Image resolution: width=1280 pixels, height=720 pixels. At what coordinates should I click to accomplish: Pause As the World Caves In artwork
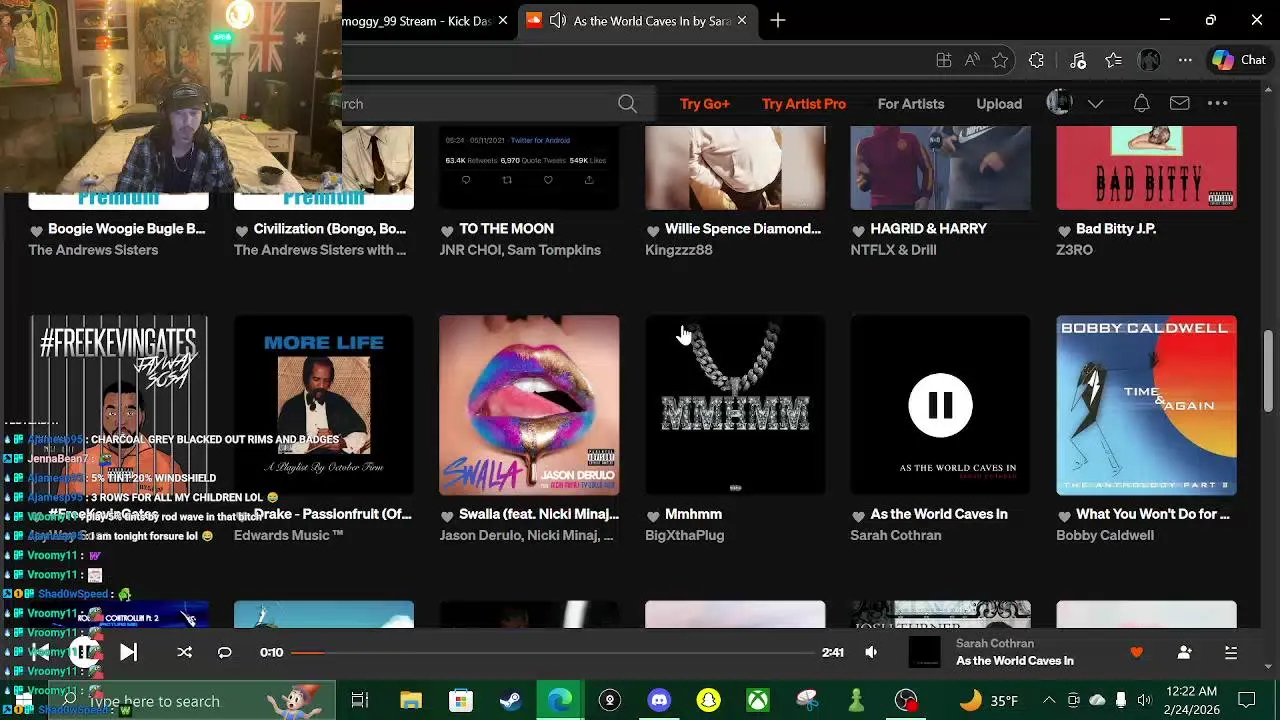pos(940,405)
